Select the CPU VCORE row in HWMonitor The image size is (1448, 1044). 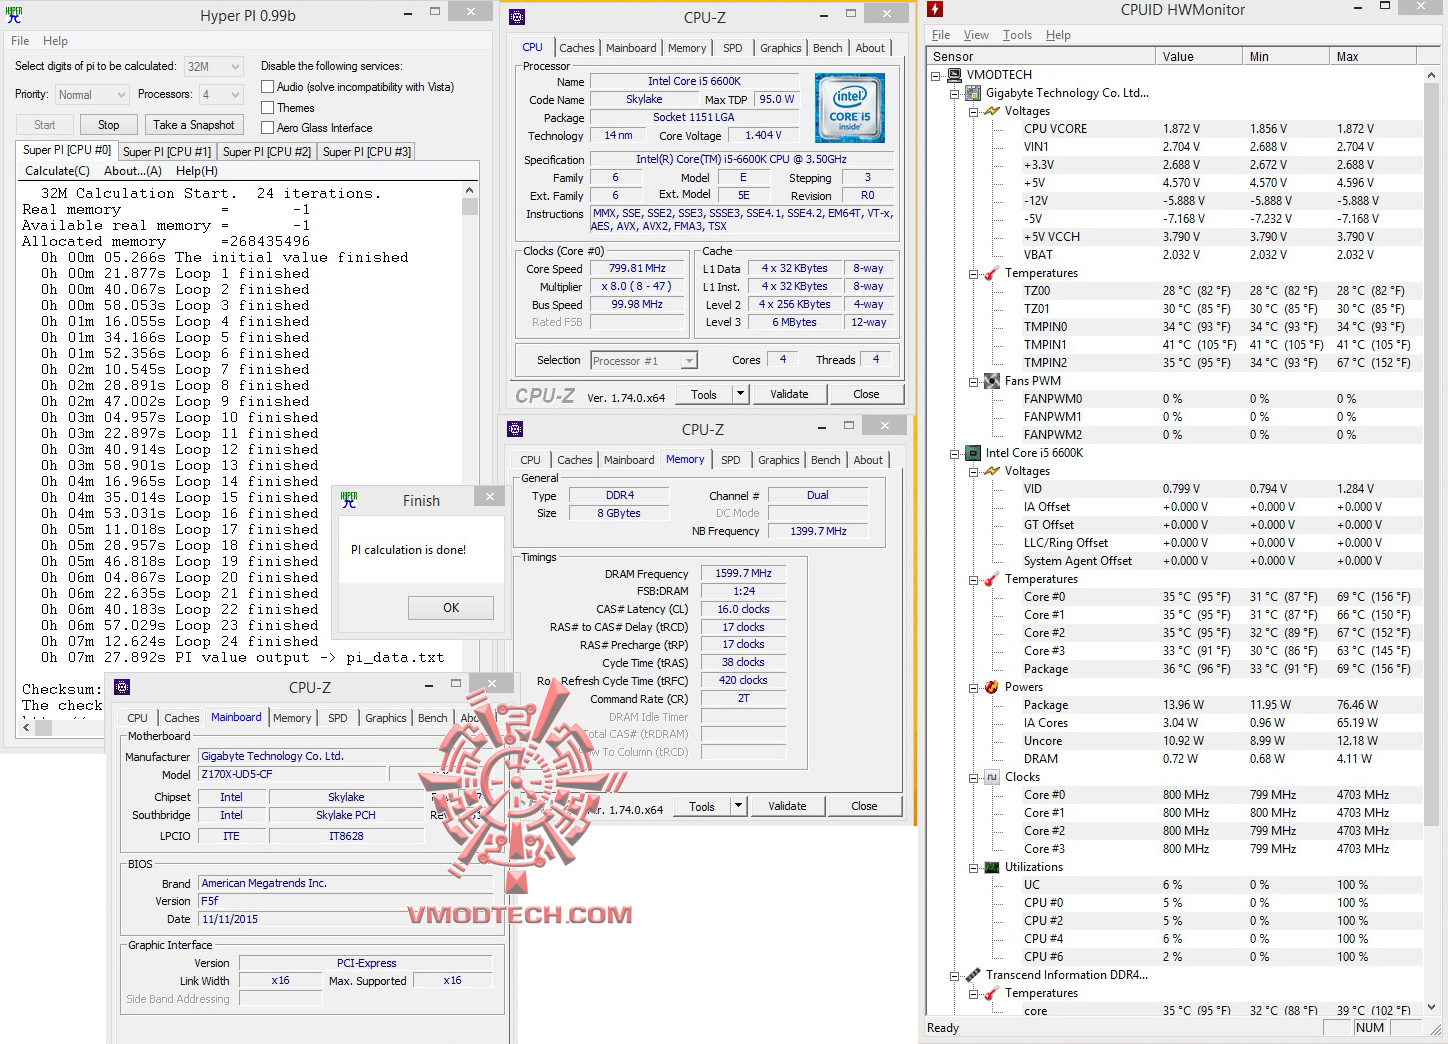[x=1220, y=129]
